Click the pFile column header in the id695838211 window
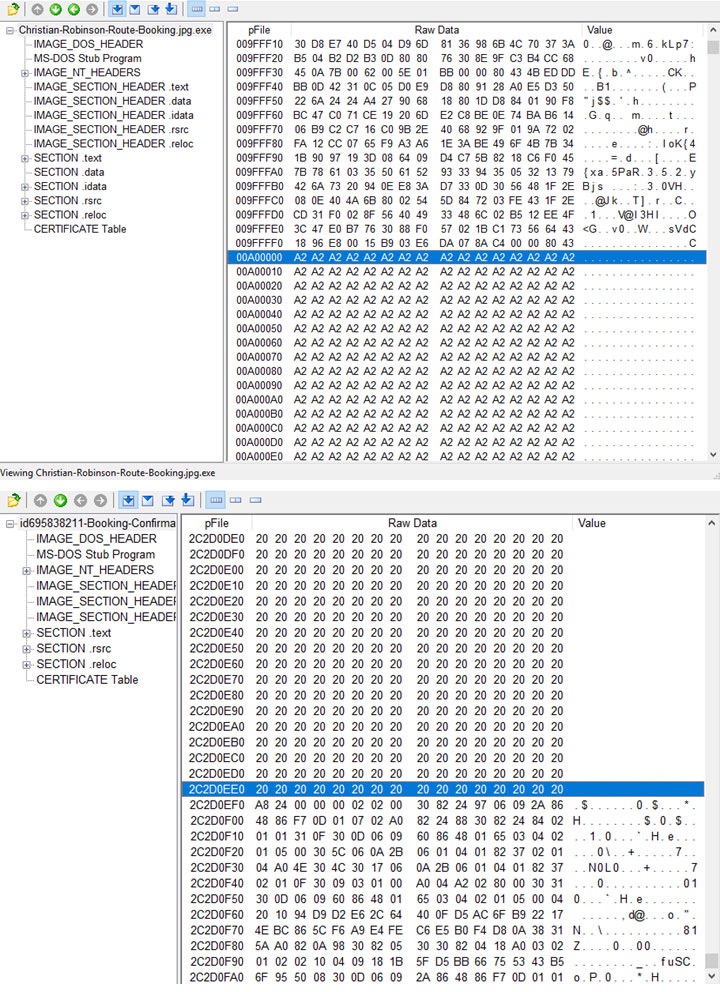This screenshot has width=720, height=992. point(216,523)
